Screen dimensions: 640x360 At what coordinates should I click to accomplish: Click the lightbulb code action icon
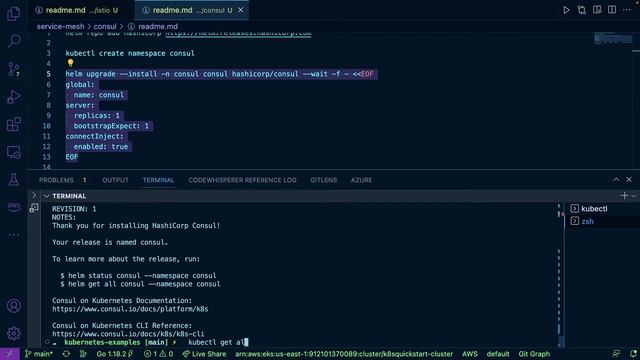click(70, 63)
